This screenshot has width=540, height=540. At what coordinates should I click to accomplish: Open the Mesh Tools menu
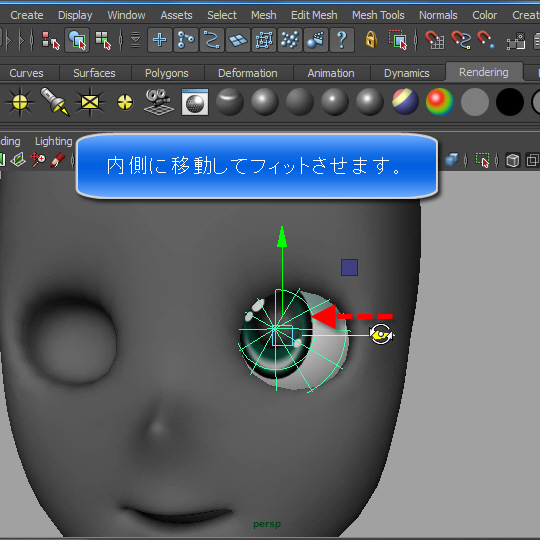378,15
